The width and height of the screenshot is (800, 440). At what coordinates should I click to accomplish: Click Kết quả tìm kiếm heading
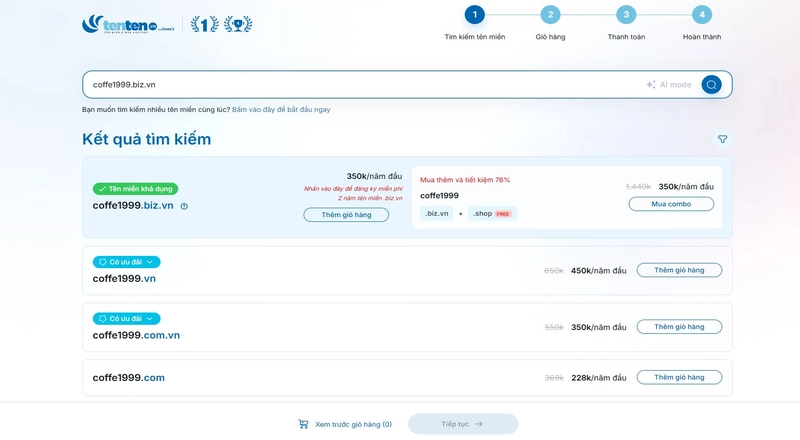(146, 139)
